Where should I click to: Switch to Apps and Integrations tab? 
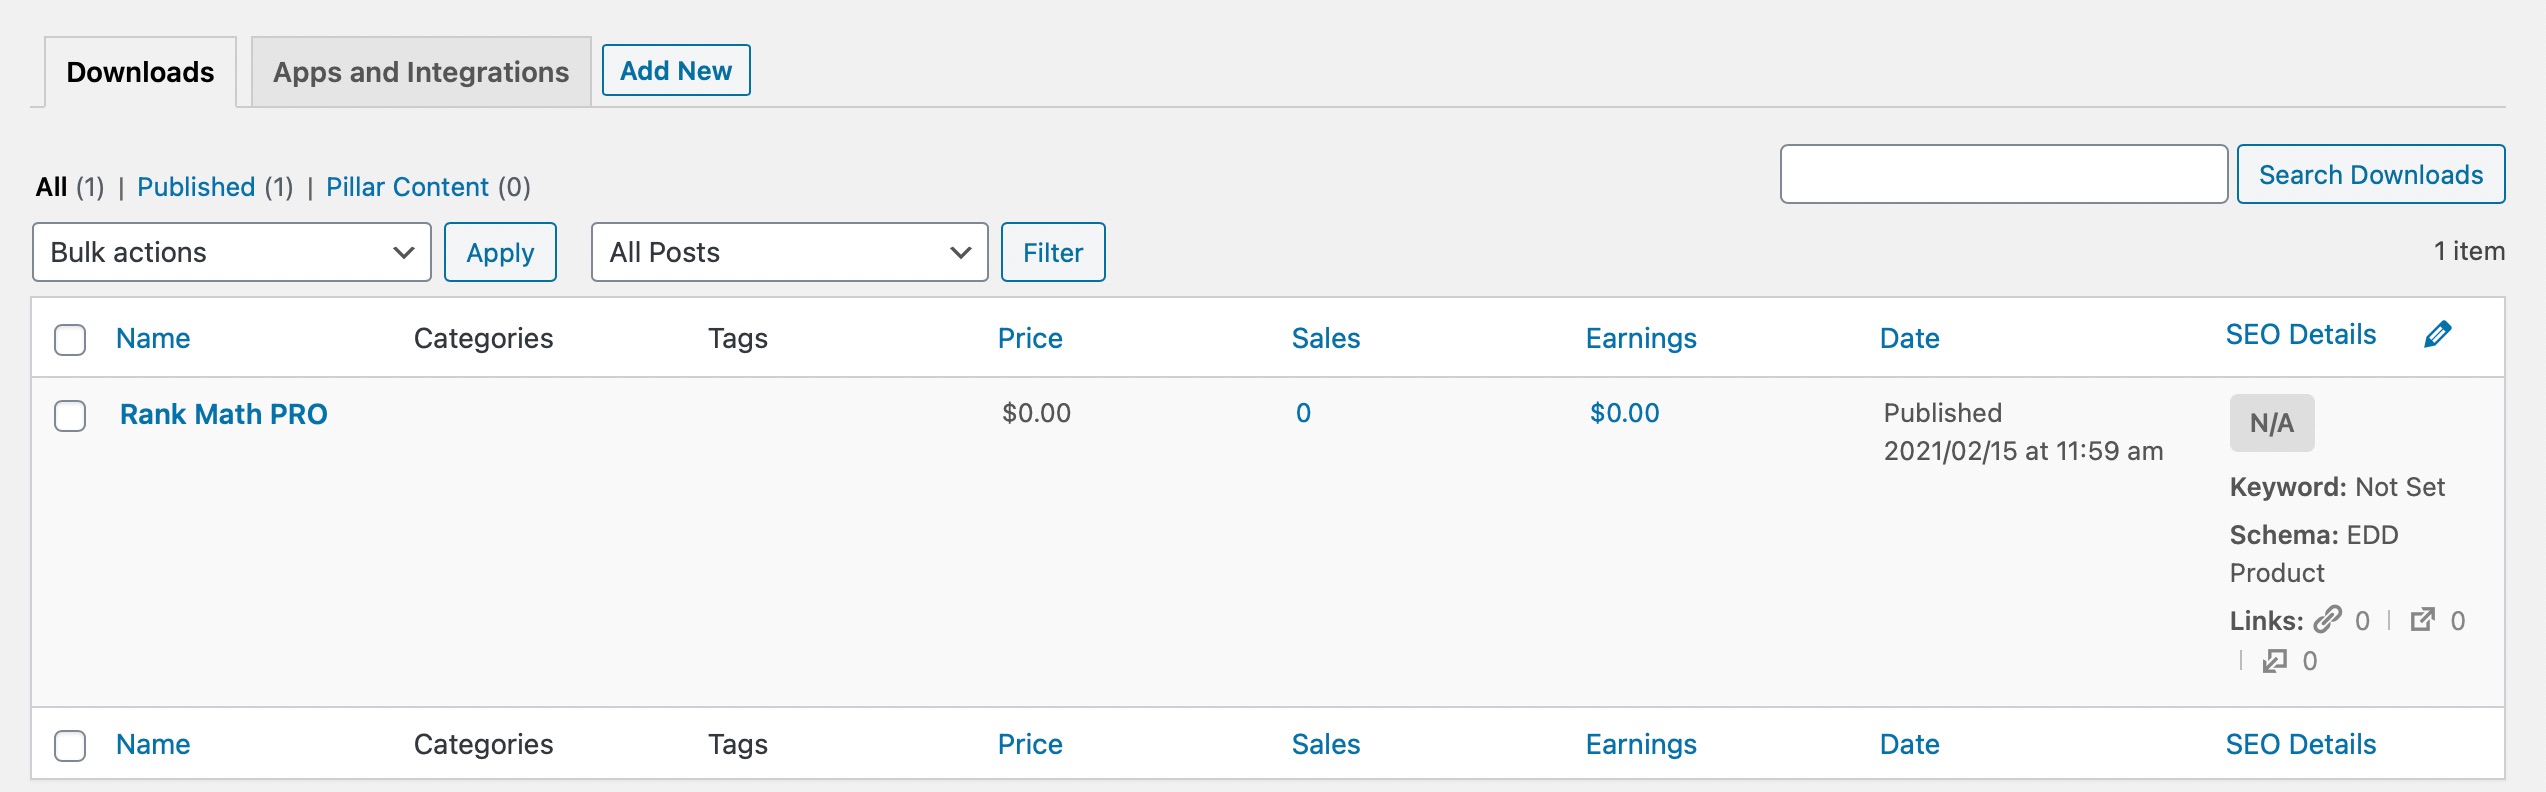point(421,72)
